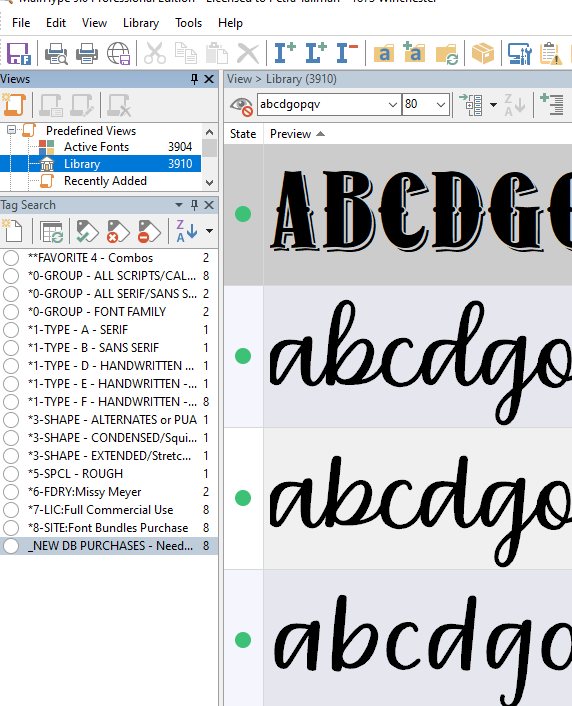This screenshot has height=706, width=572.
Task: Select radio for *5-SPCL - ROUGH
Action: click(11, 474)
